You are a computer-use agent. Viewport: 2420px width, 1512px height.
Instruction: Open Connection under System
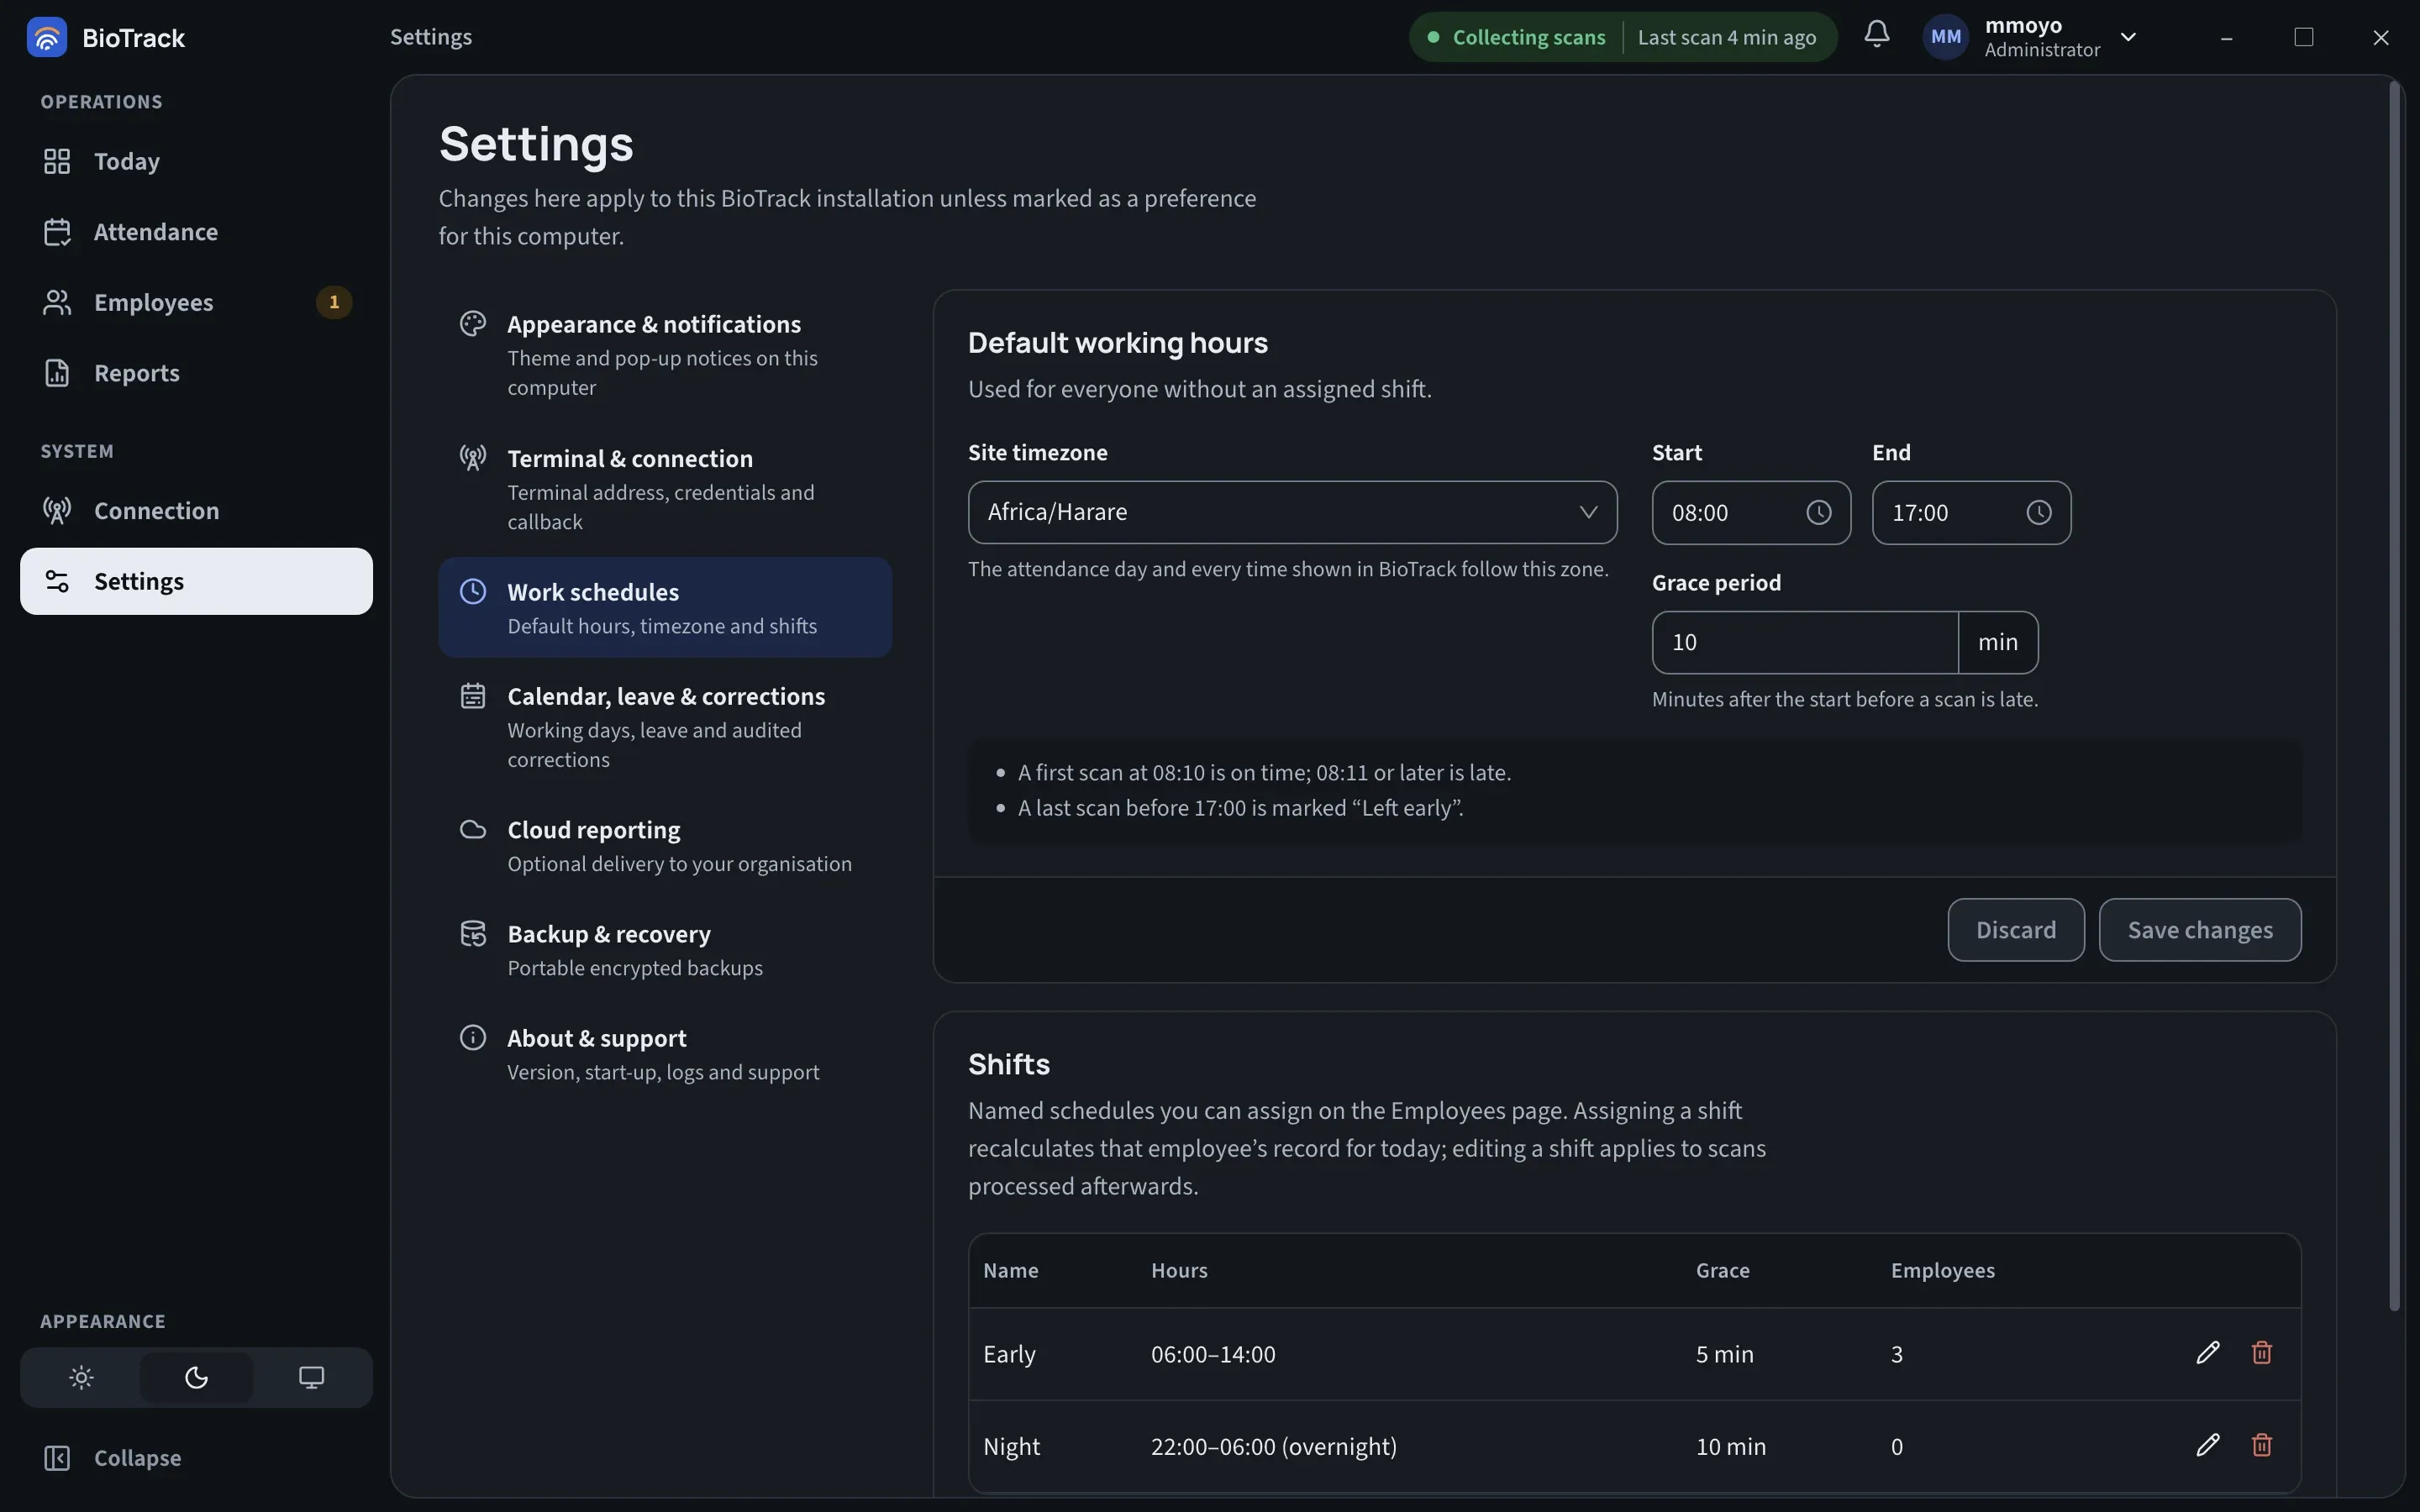pyautogui.click(x=196, y=511)
